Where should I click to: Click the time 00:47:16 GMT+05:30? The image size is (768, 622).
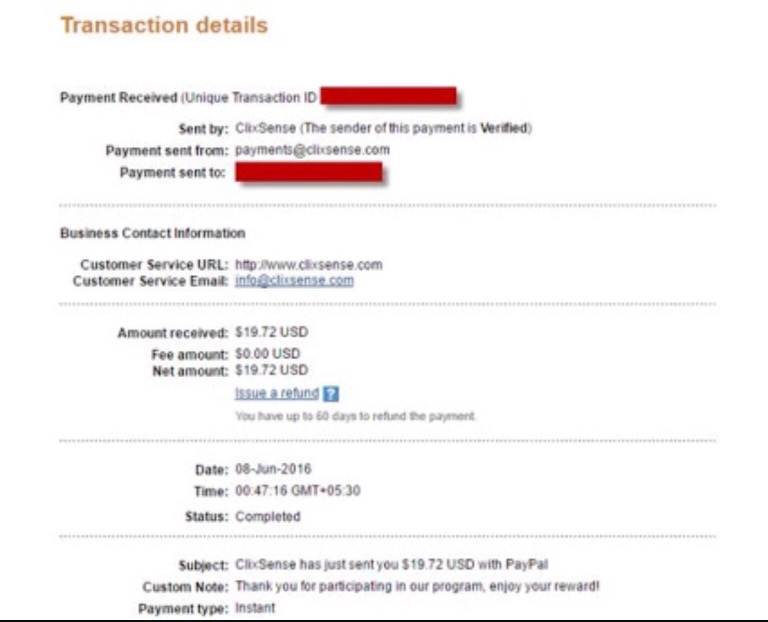(x=296, y=492)
